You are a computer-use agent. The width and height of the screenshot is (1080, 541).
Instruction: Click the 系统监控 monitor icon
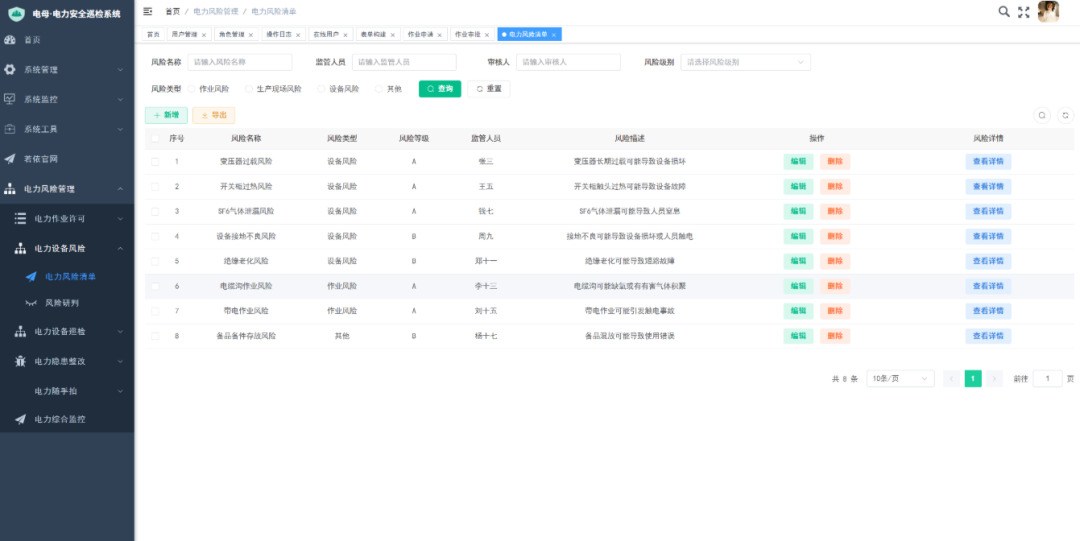pyautogui.click(x=10, y=99)
